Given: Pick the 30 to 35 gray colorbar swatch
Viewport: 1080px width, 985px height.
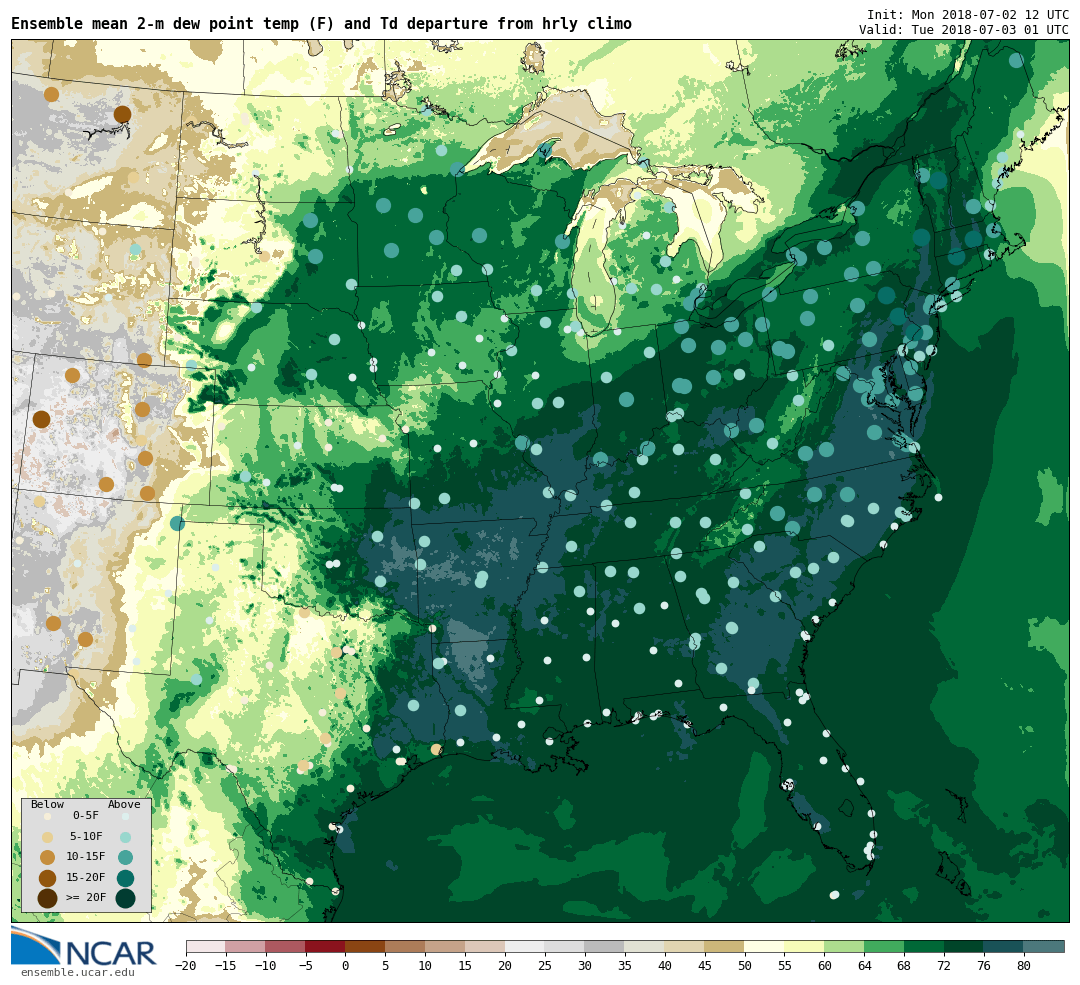Looking at the screenshot, I should (x=605, y=946).
